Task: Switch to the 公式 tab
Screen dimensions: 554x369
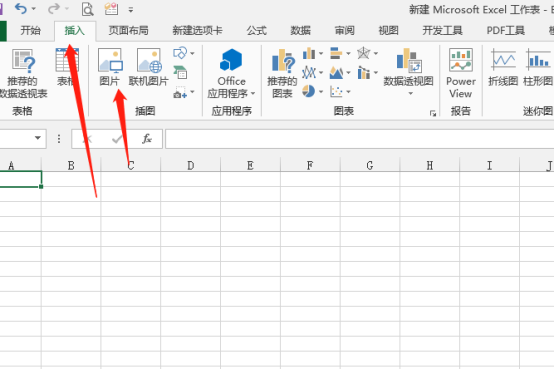Action: click(257, 31)
